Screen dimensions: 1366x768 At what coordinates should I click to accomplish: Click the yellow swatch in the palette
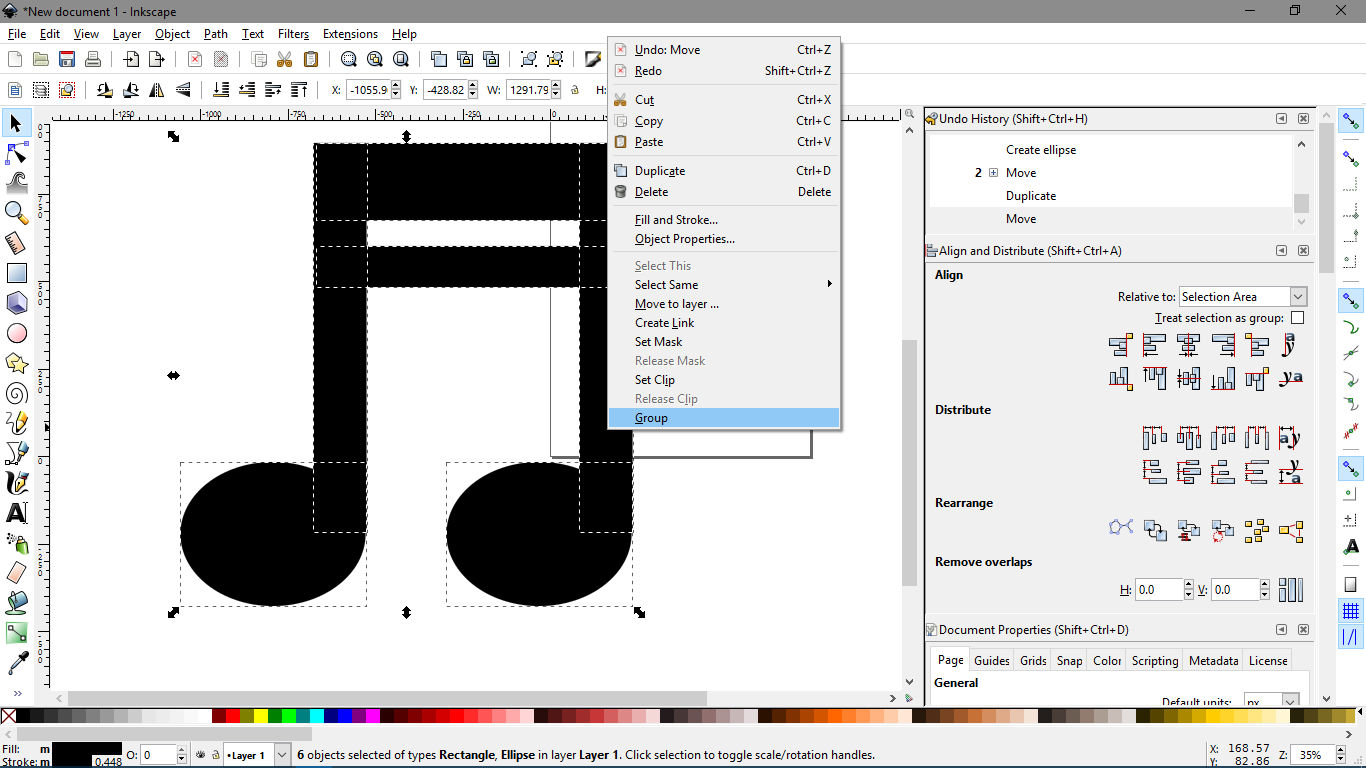tap(260, 716)
